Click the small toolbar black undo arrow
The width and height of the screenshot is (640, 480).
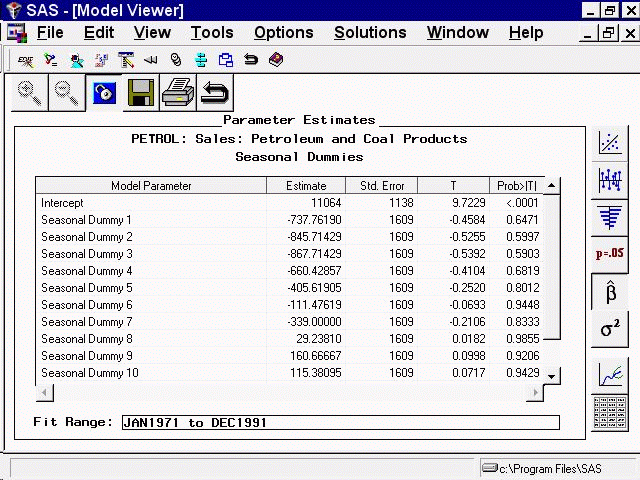(x=251, y=60)
